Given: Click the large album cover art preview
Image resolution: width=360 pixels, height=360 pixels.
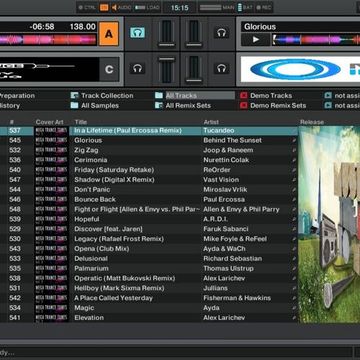Looking at the screenshot, I should (329, 225).
